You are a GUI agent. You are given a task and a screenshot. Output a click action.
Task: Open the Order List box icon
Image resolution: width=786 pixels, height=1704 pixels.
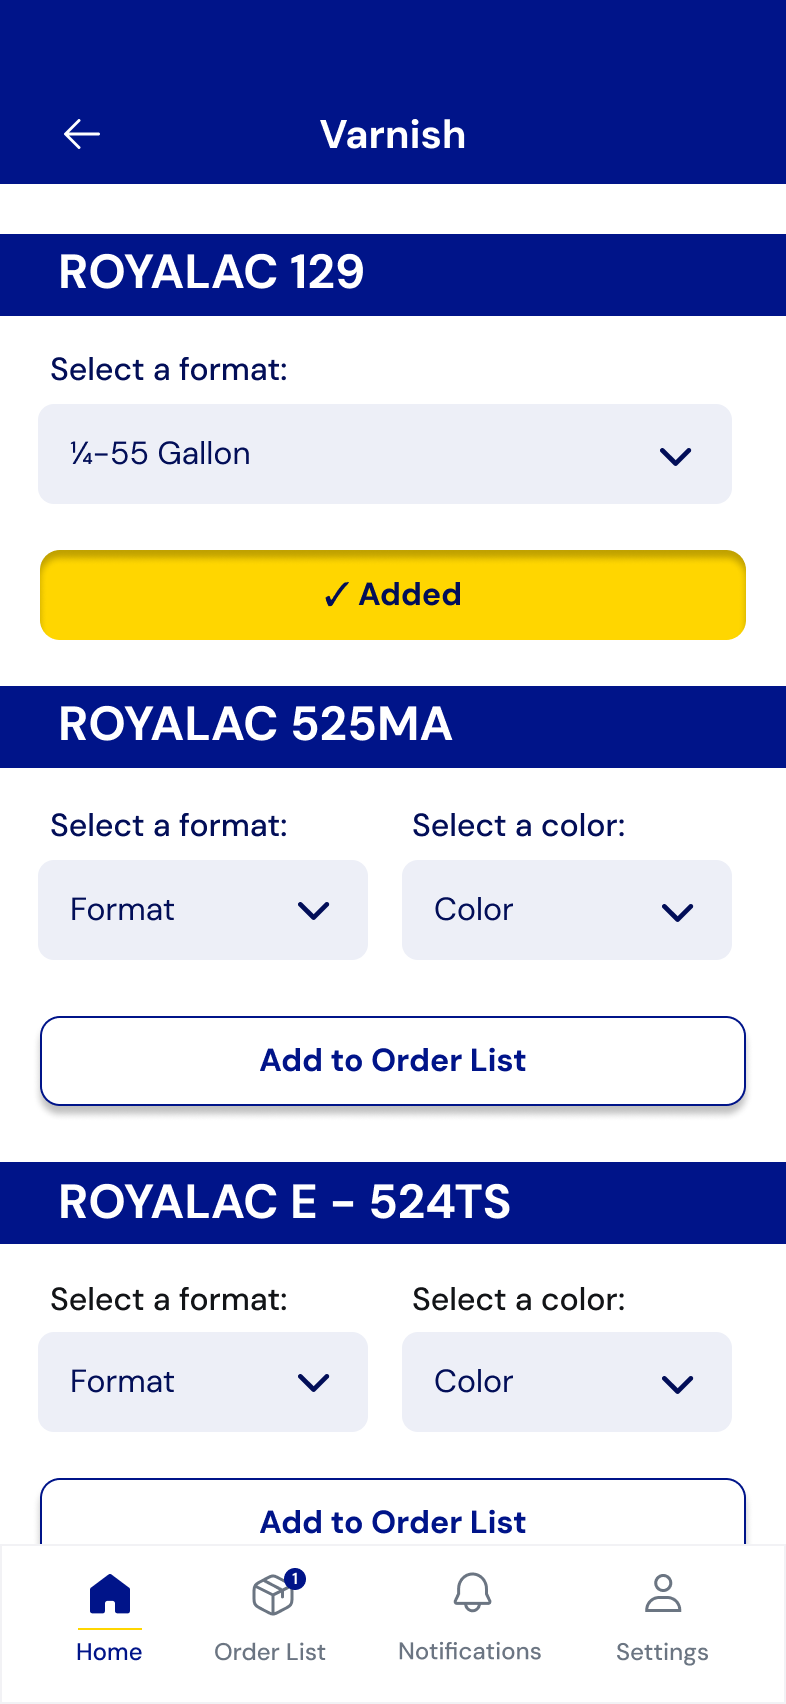click(x=272, y=1595)
